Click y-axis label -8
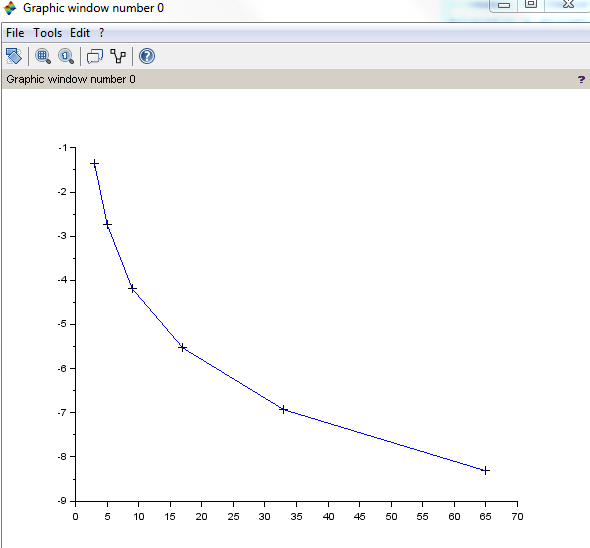Screen dimensions: 590x548 coord(62,457)
